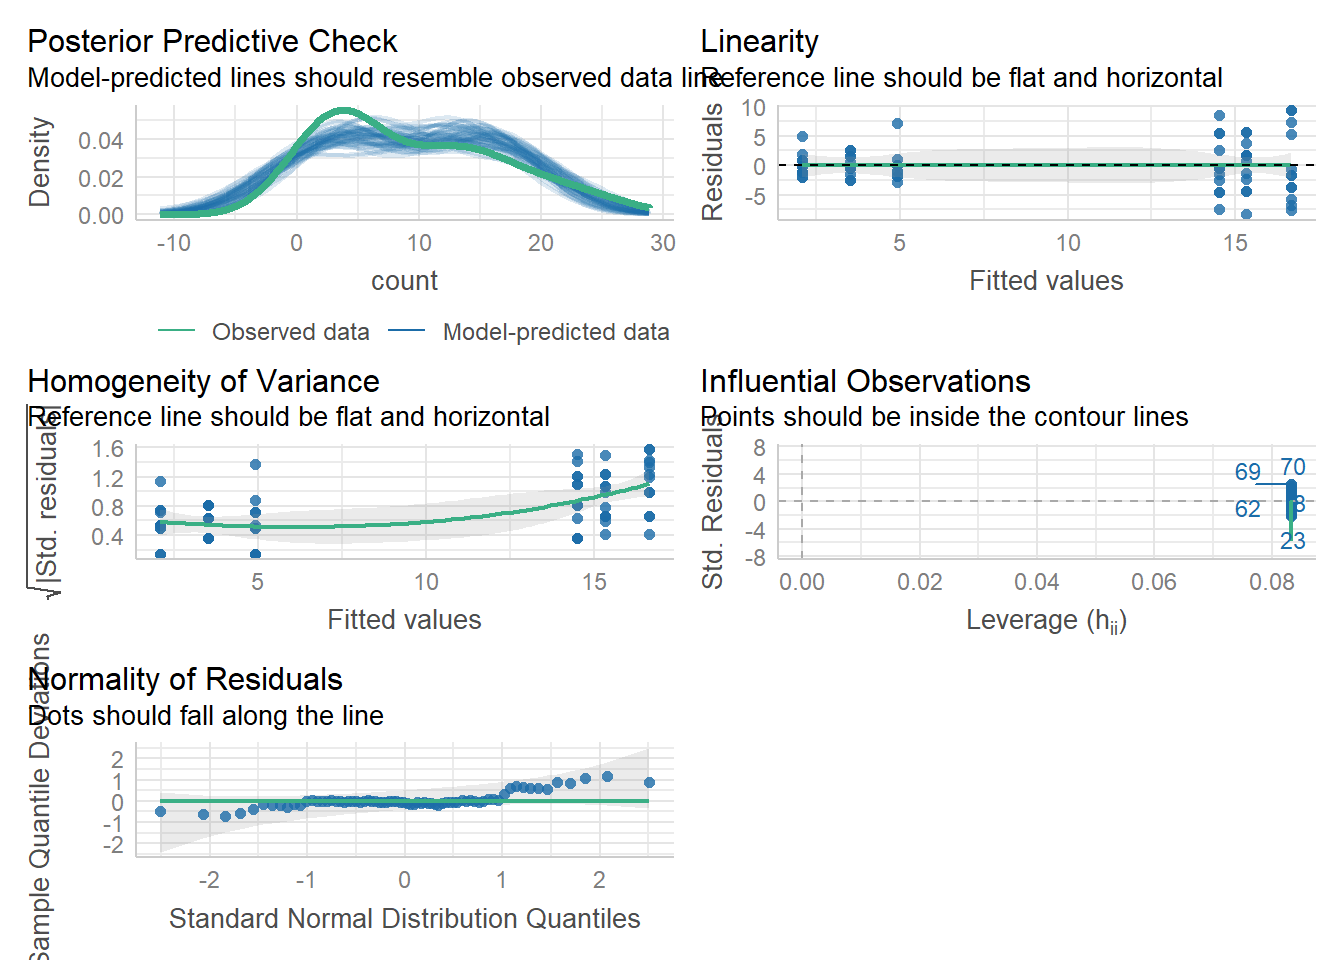The width and height of the screenshot is (1344, 960).
Task: Click the Homogeneity of Variance heading
Action: [x=203, y=381]
